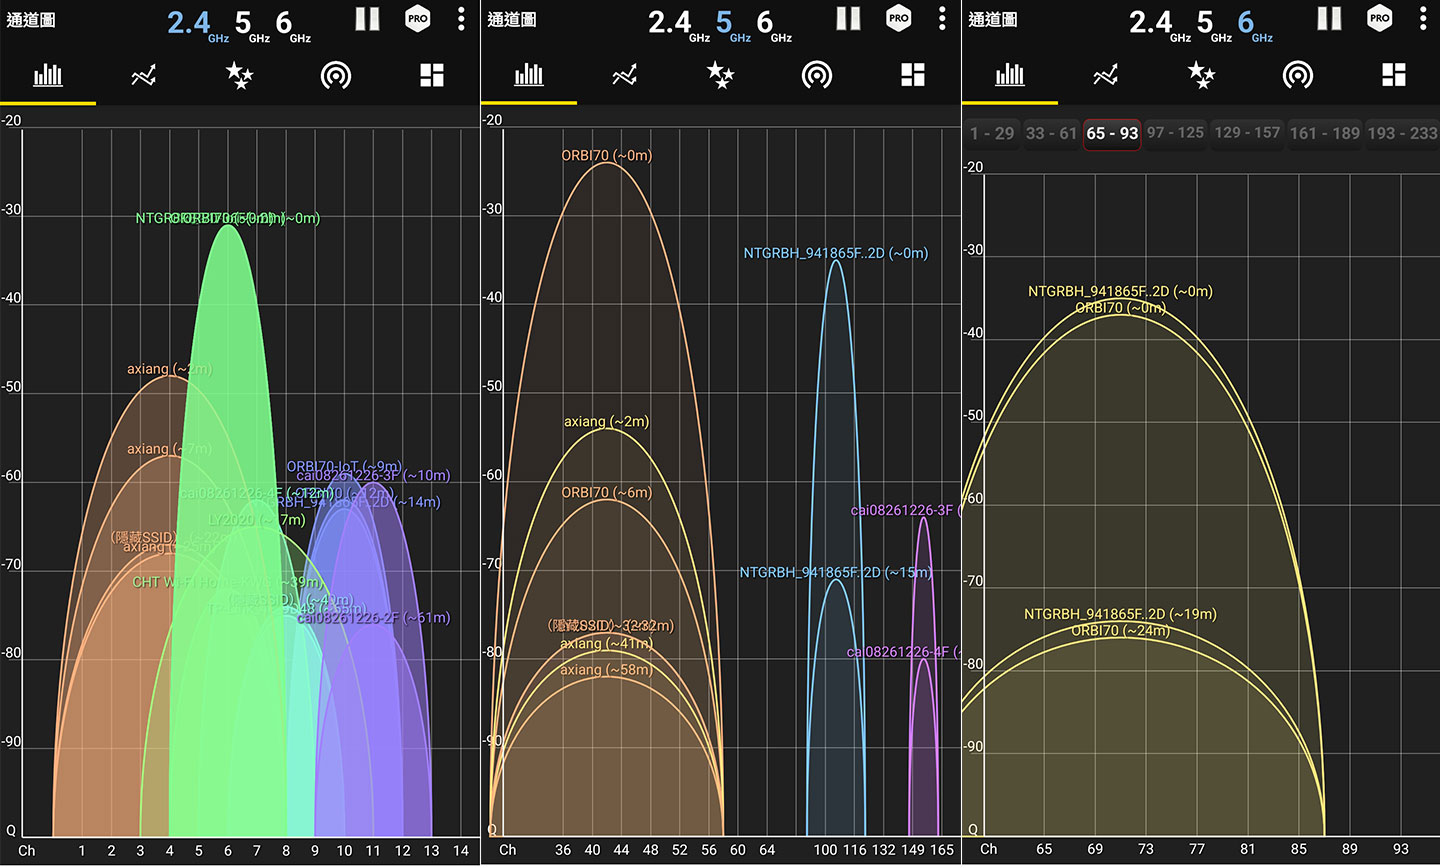Viewport: 1440px width, 868px height.
Task: Tap the axiang (~41m) label in the 5 GHz graph
Action: click(606, 643)
